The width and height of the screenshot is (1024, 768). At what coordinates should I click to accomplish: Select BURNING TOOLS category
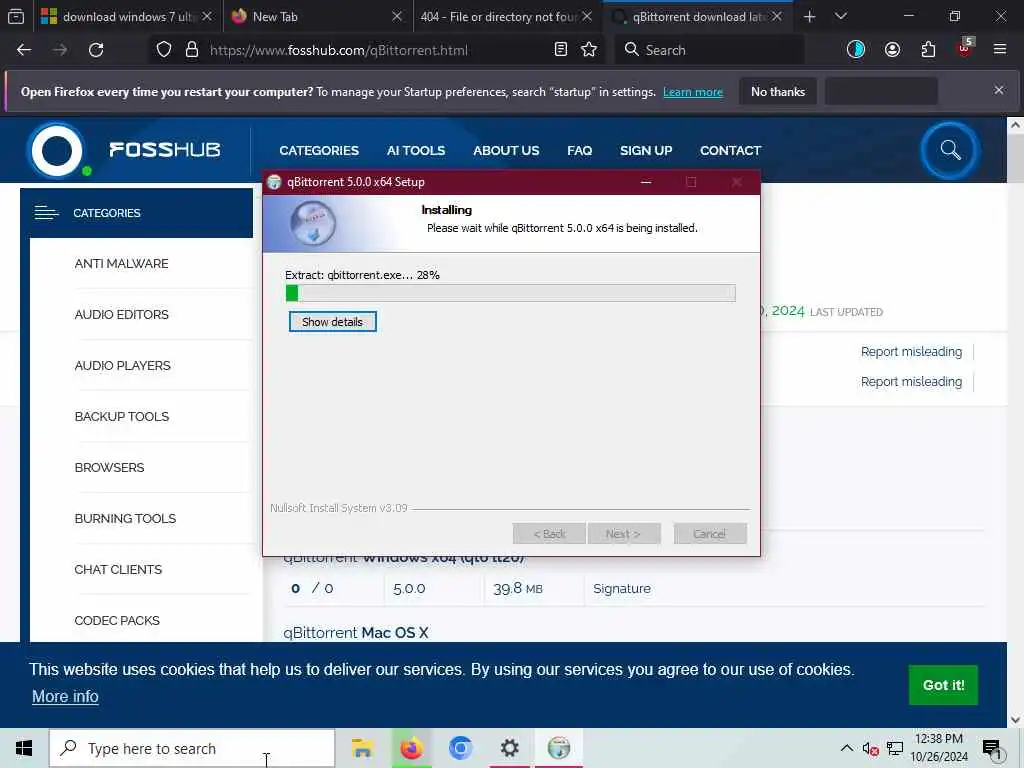[125, 518]
